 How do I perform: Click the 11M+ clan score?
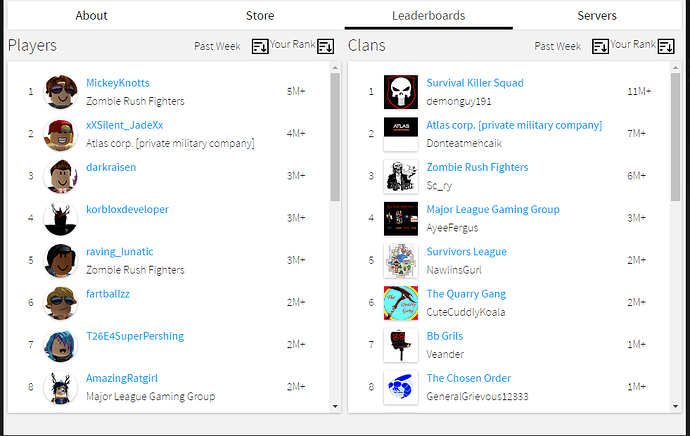(x=639, y=92)
